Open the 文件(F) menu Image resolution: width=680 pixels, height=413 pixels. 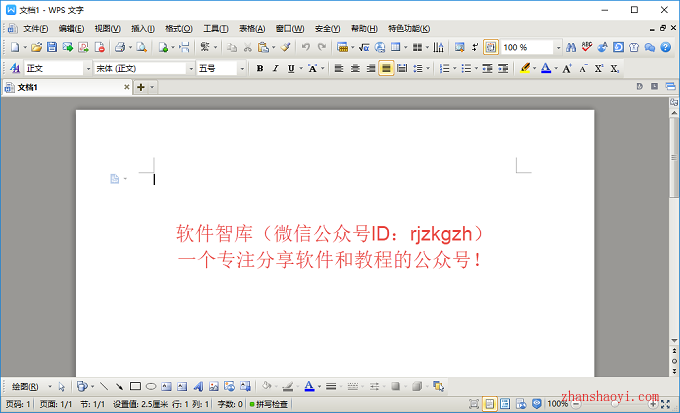pyautogui.click(x=36, y=29)
